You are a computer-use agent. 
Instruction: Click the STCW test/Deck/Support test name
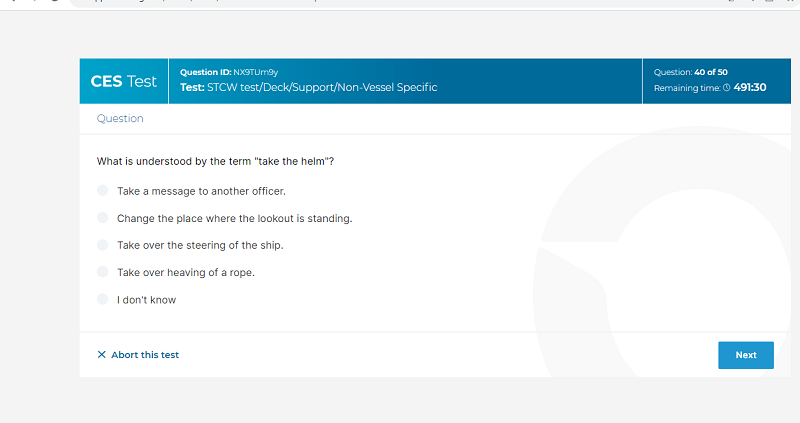(320, 88)
